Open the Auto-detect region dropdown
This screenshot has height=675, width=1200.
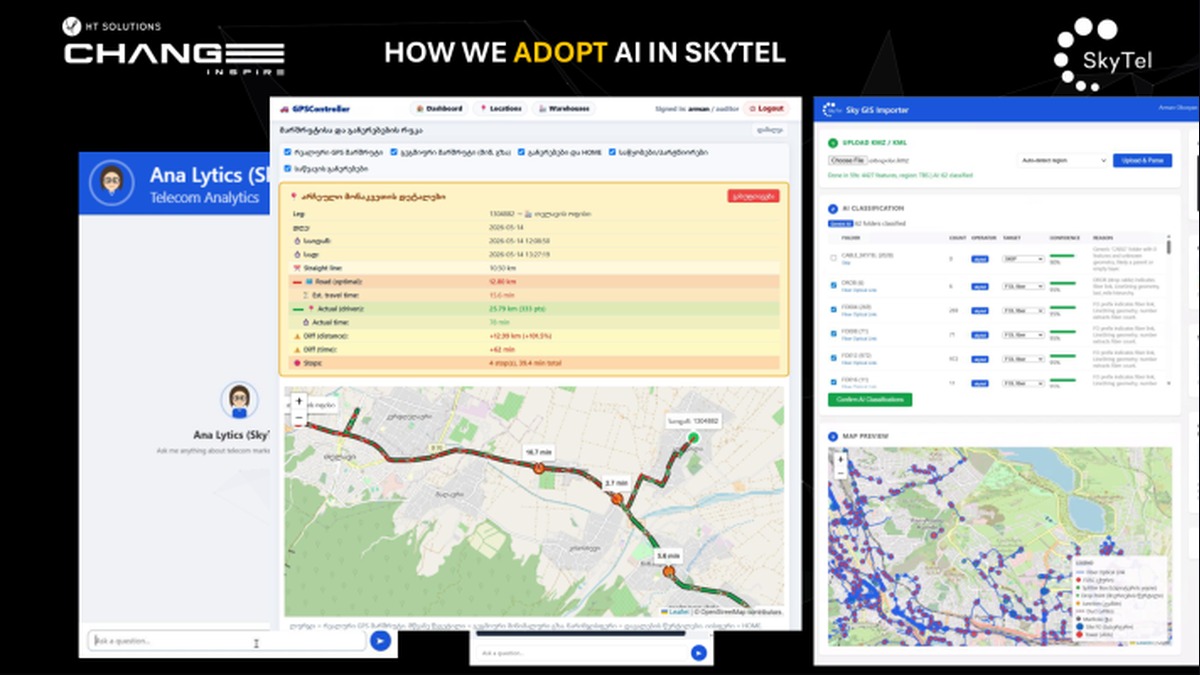point(1062,160)
